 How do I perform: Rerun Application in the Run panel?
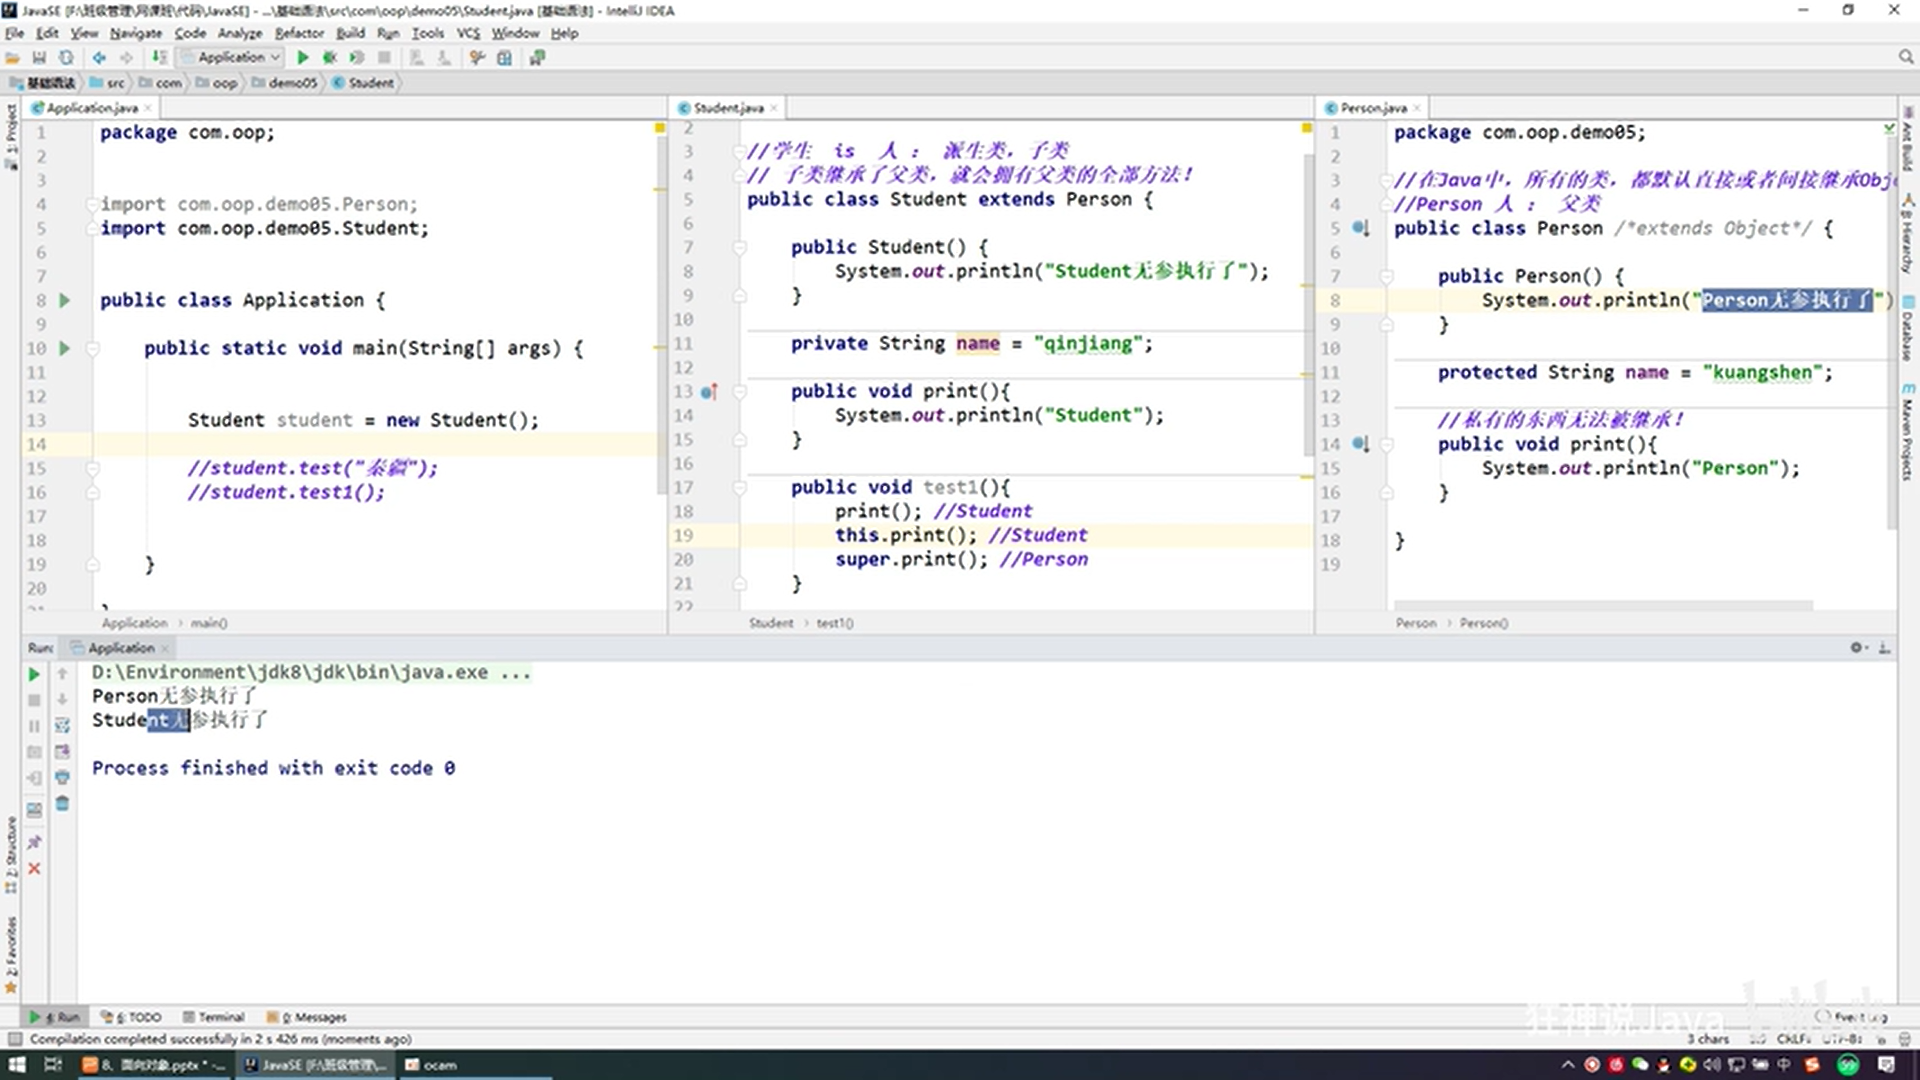tap(34, 675)
